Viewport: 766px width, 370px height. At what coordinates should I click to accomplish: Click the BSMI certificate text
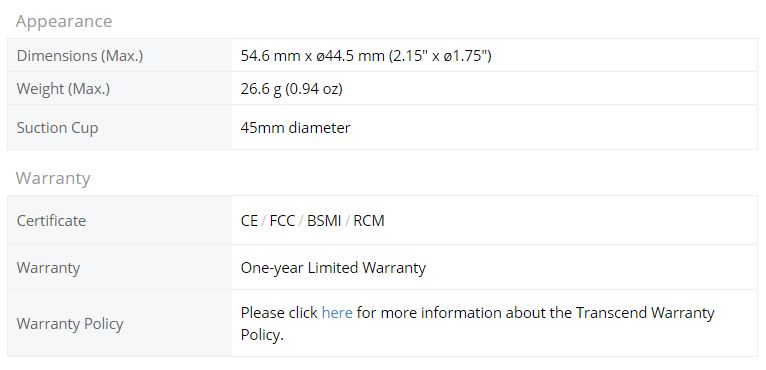click(324, 220)
